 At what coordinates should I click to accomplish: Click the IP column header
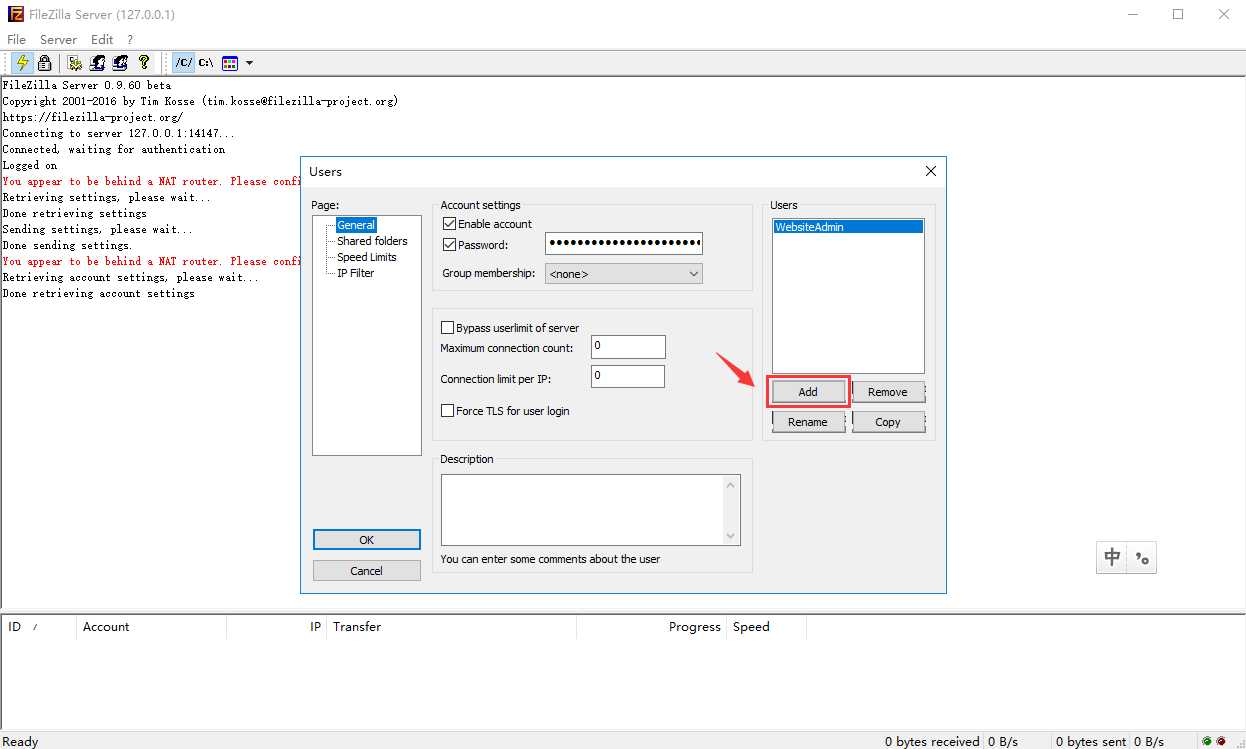(x=277, y=627)
